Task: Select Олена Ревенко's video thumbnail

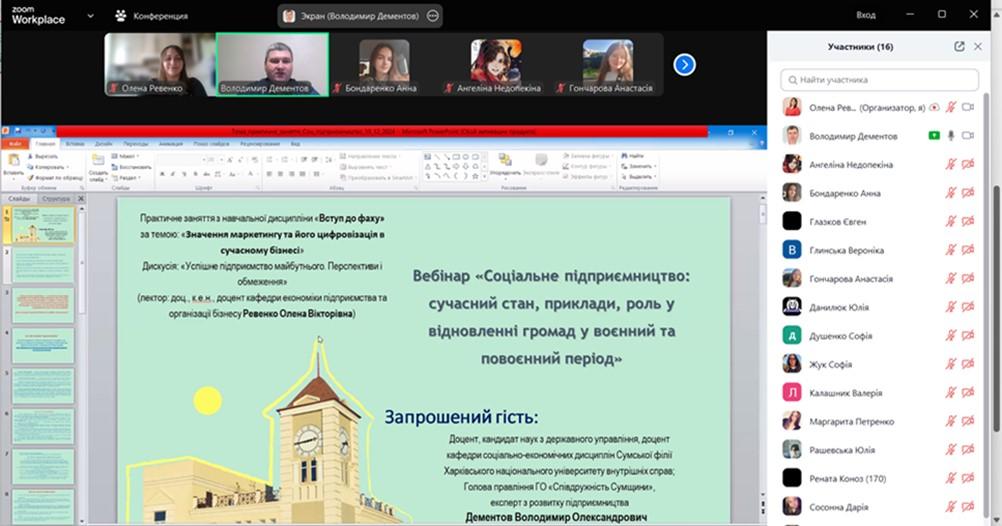Action: pyautogui.click(x=160, y=64)
